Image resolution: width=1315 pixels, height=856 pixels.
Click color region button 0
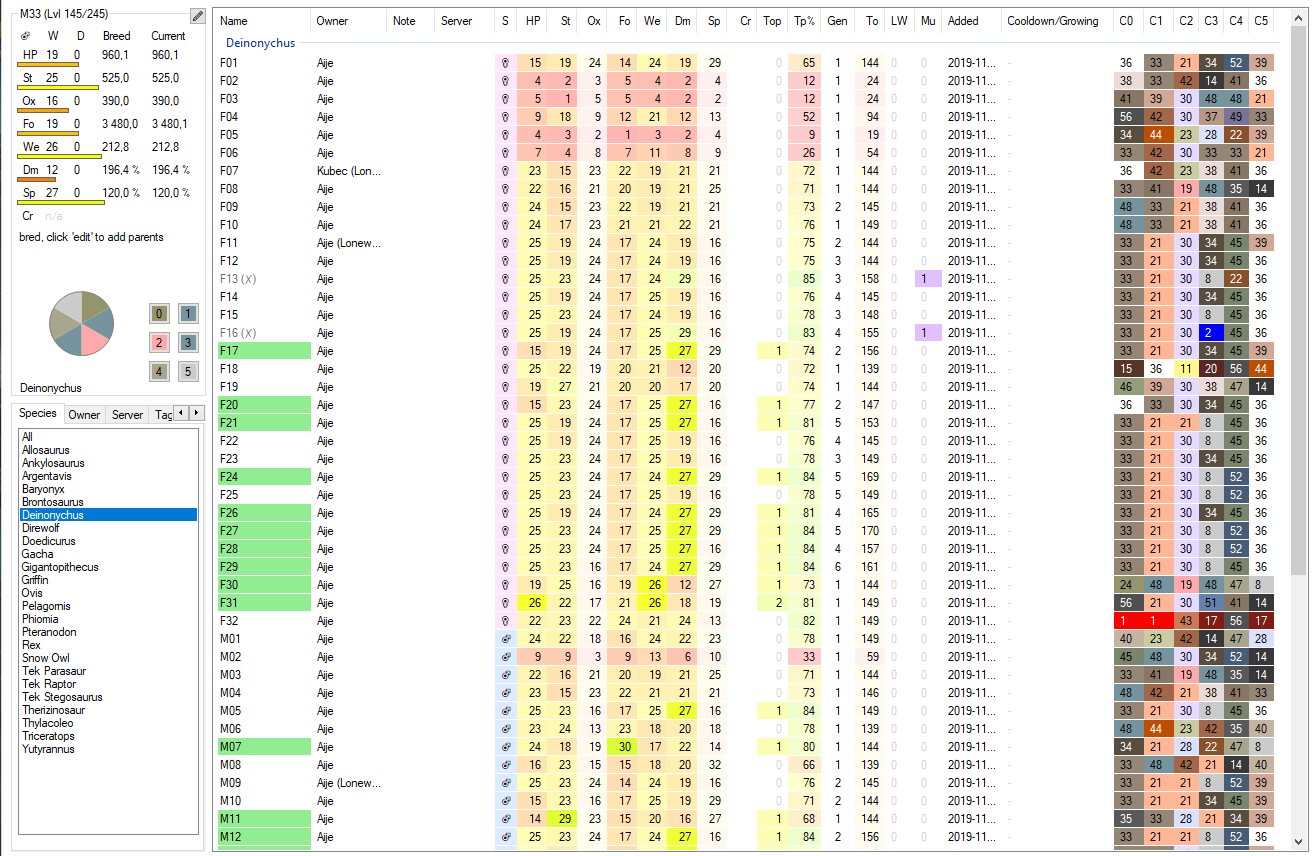pos(158,313)
